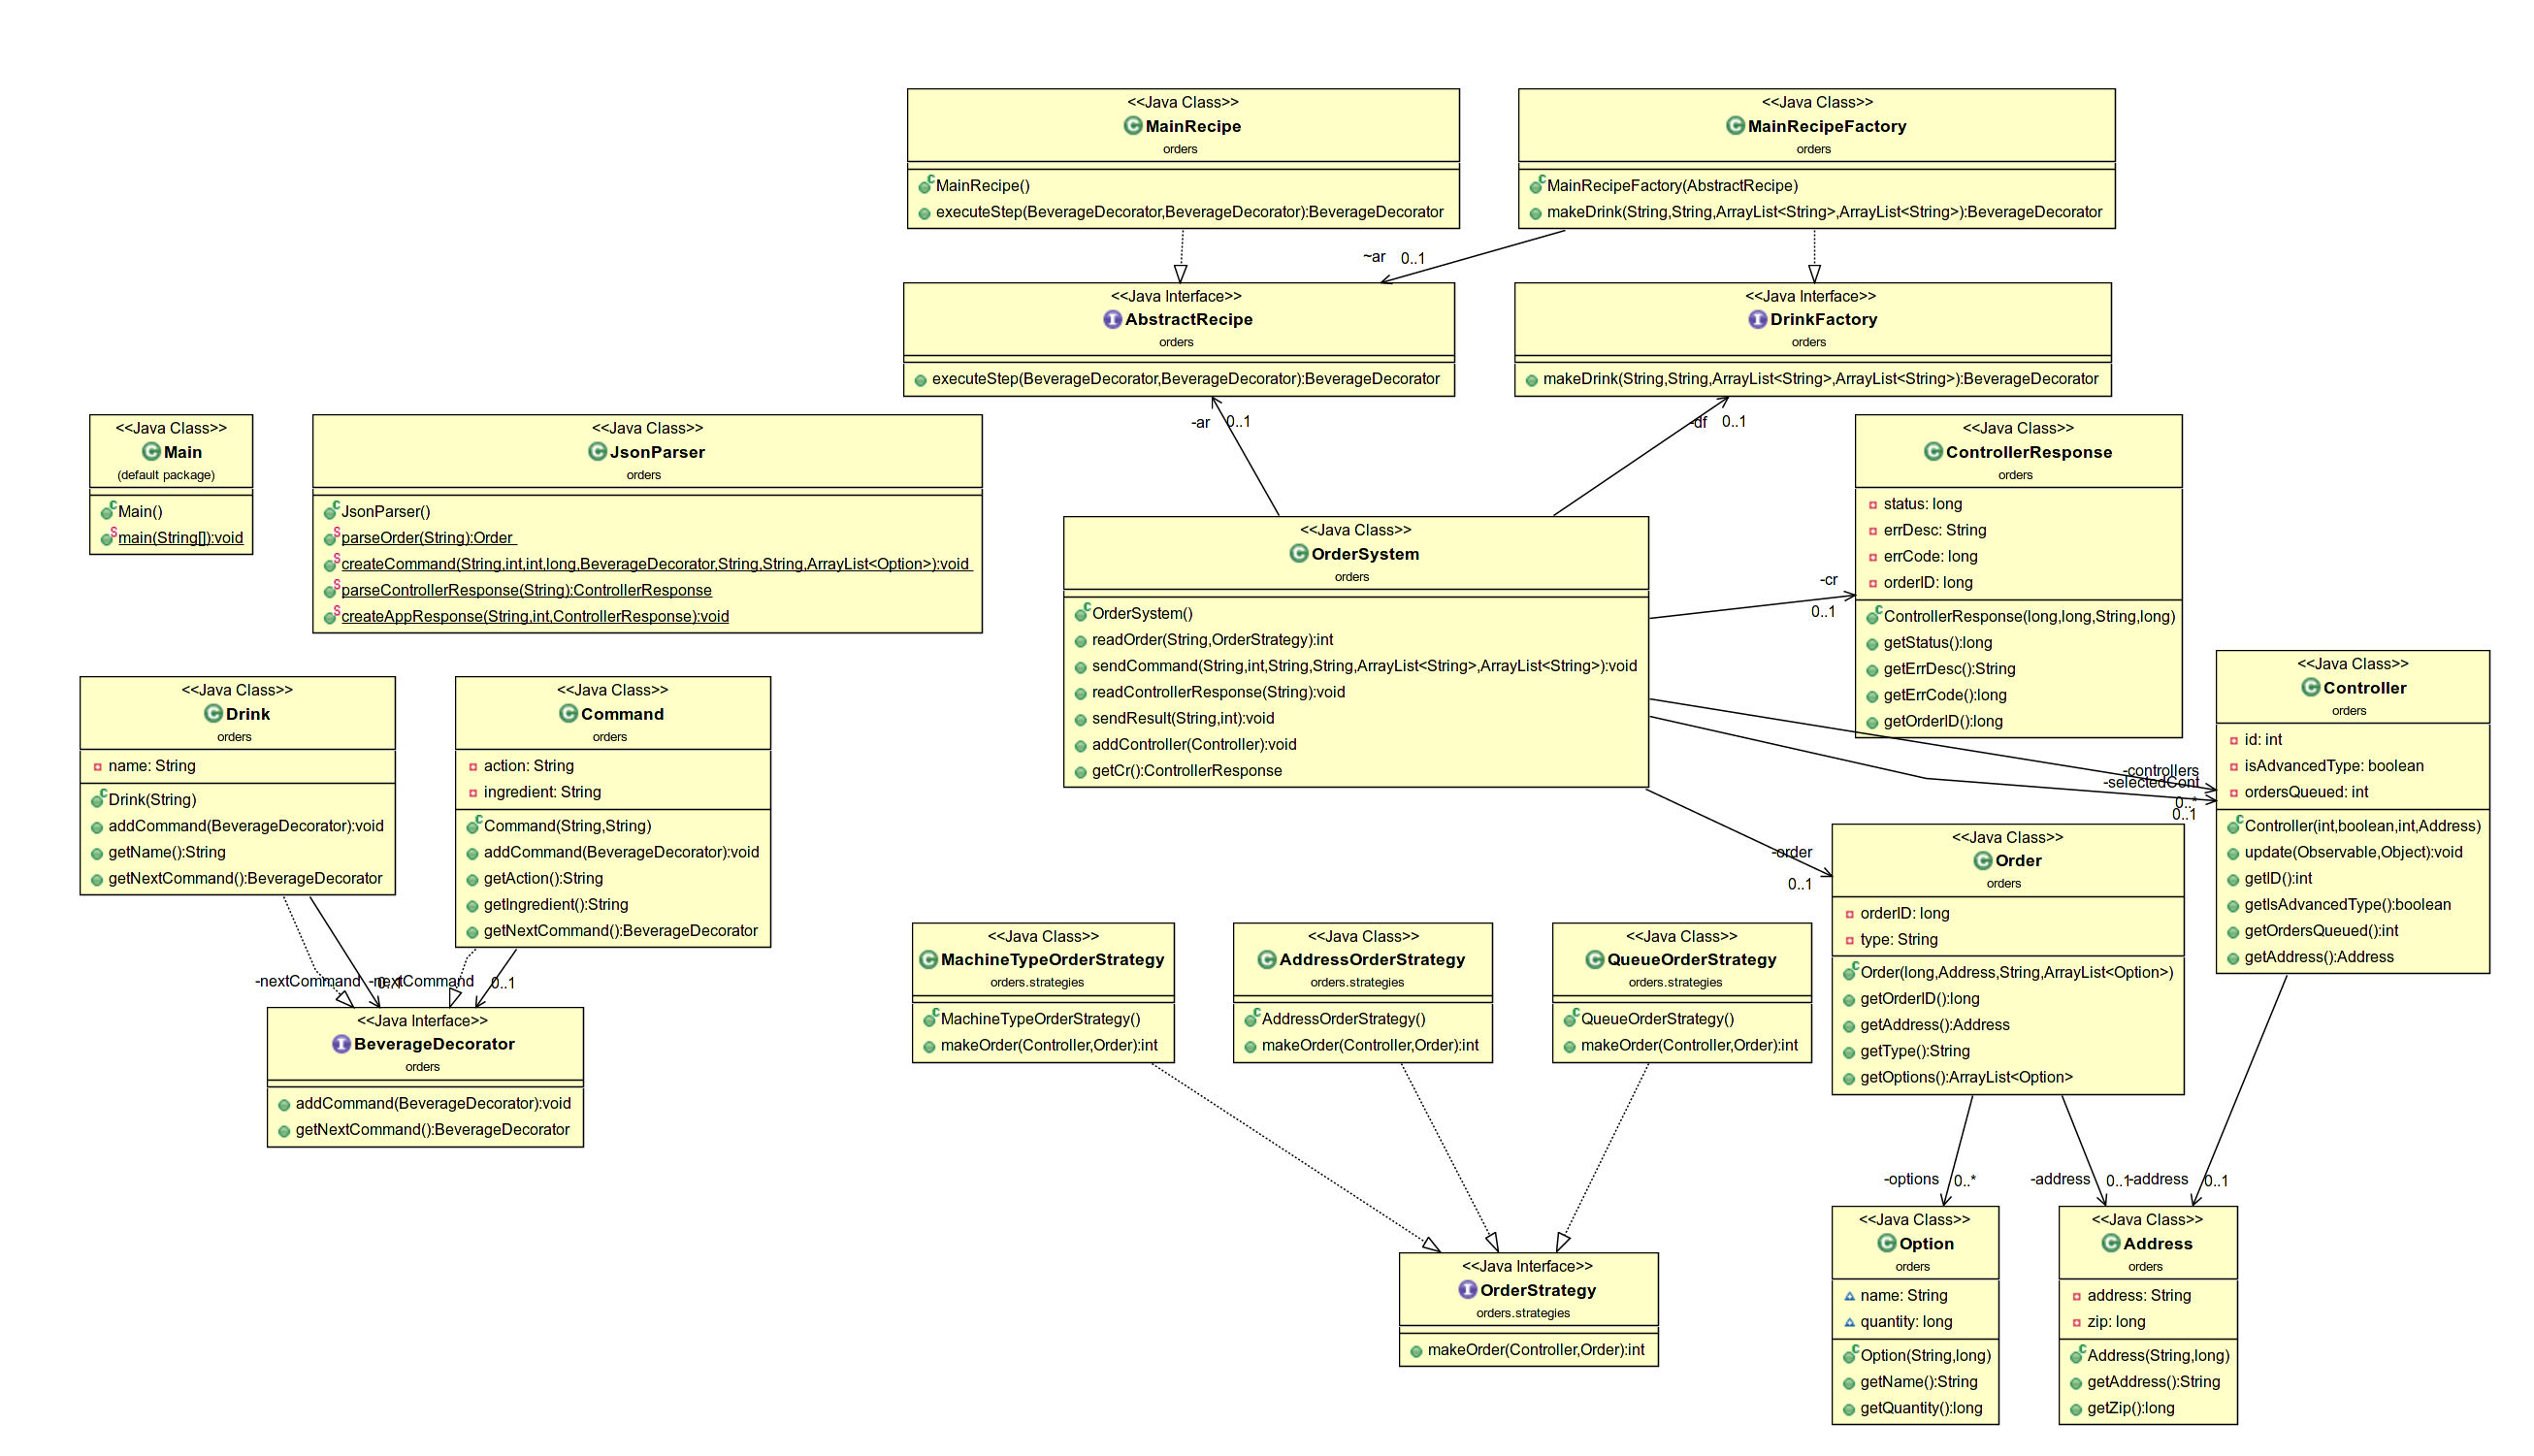
Task: Select the class icon of OrderSystem
Action: tap(1299, 554)
